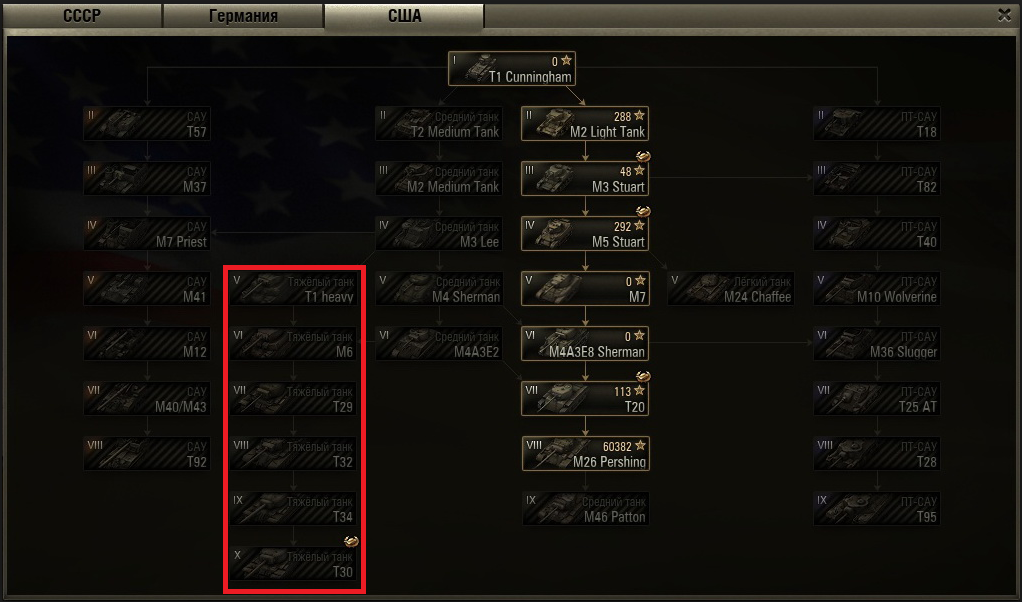
Task: Click the helmet icon above T20
Action: [643, 376]
